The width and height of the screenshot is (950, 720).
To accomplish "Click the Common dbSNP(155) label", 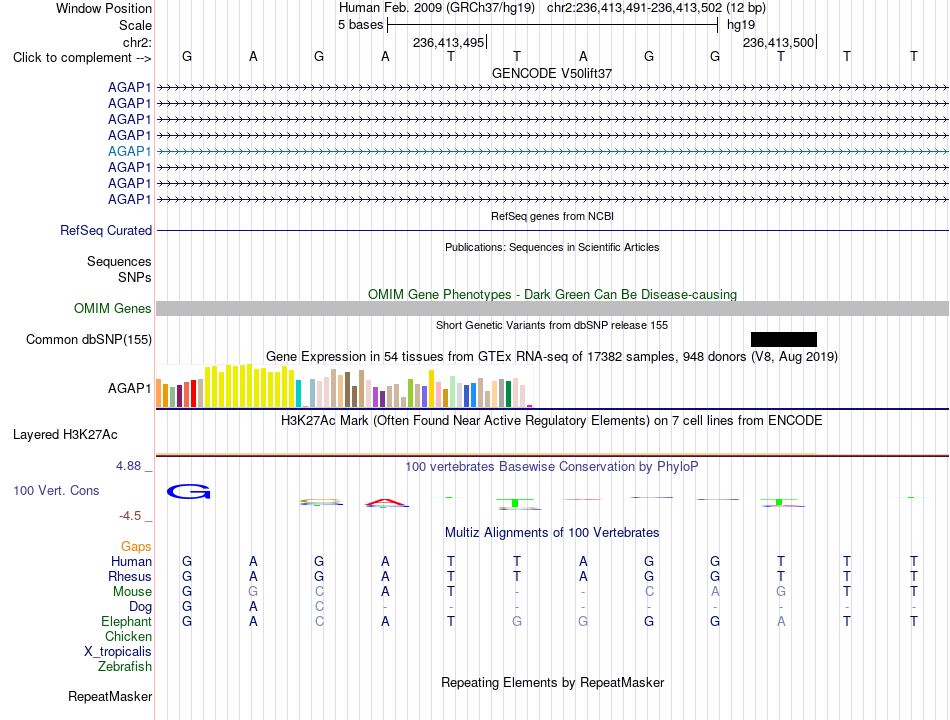I will click(x=89, y=339).
